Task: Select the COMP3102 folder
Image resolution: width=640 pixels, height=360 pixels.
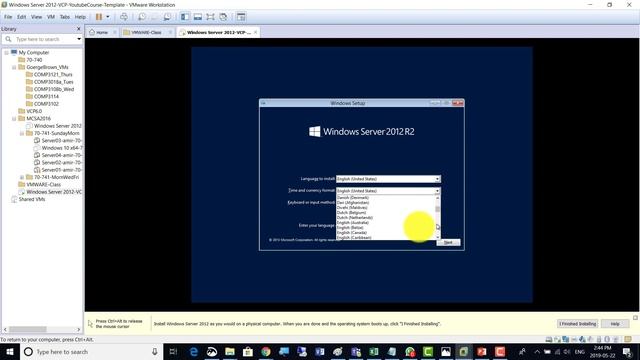Action: [42, 104]
